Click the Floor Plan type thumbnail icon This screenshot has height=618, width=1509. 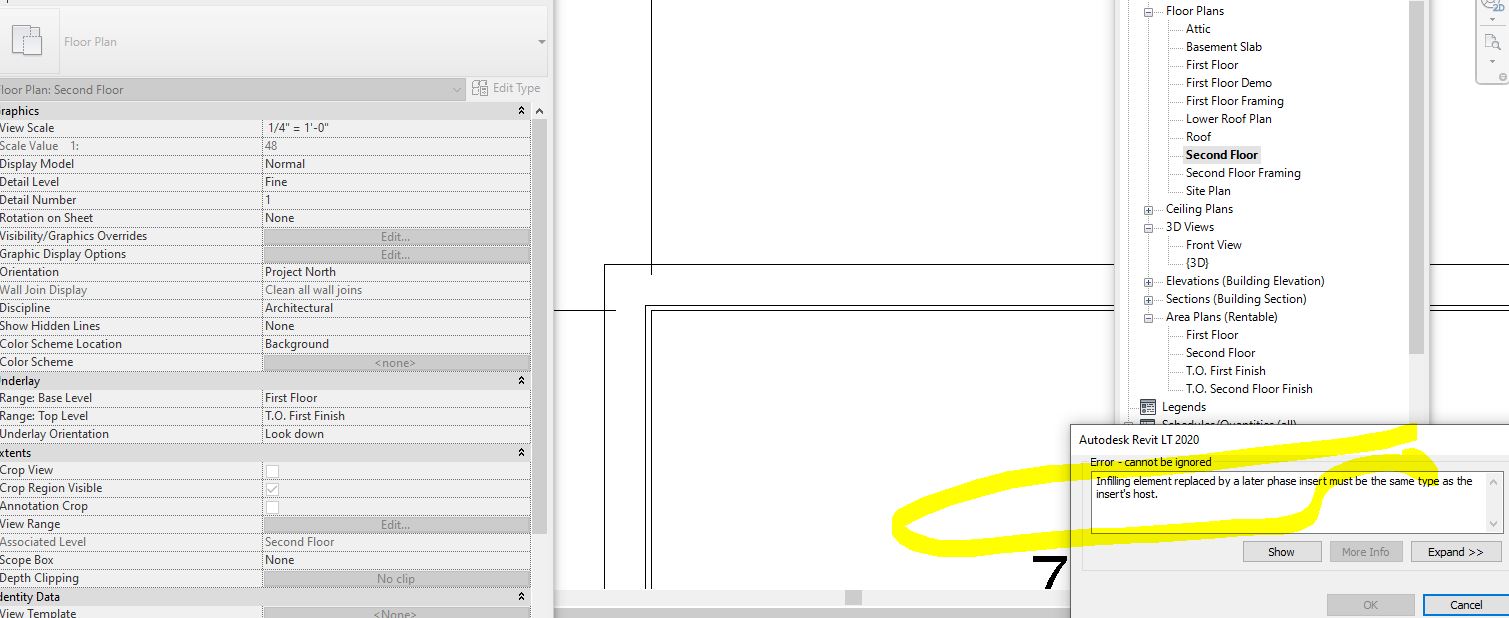(x=27, y=41)
